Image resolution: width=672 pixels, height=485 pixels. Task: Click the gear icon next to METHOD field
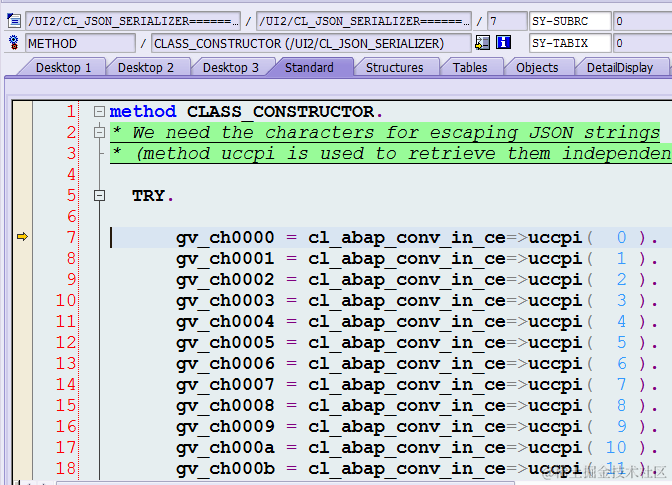click(14, 43)
